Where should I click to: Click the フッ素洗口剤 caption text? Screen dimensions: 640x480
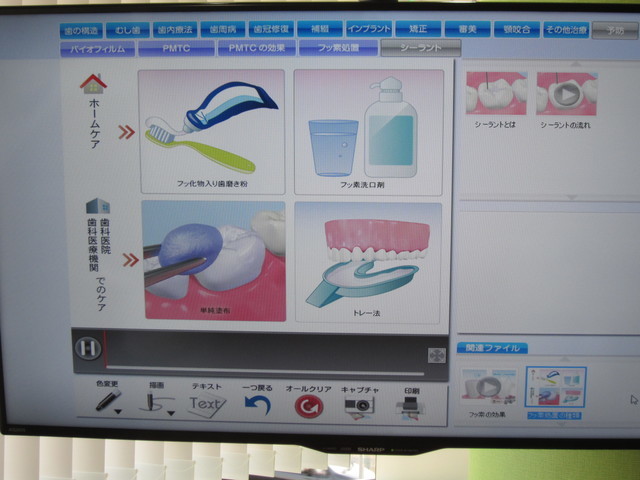362,184
